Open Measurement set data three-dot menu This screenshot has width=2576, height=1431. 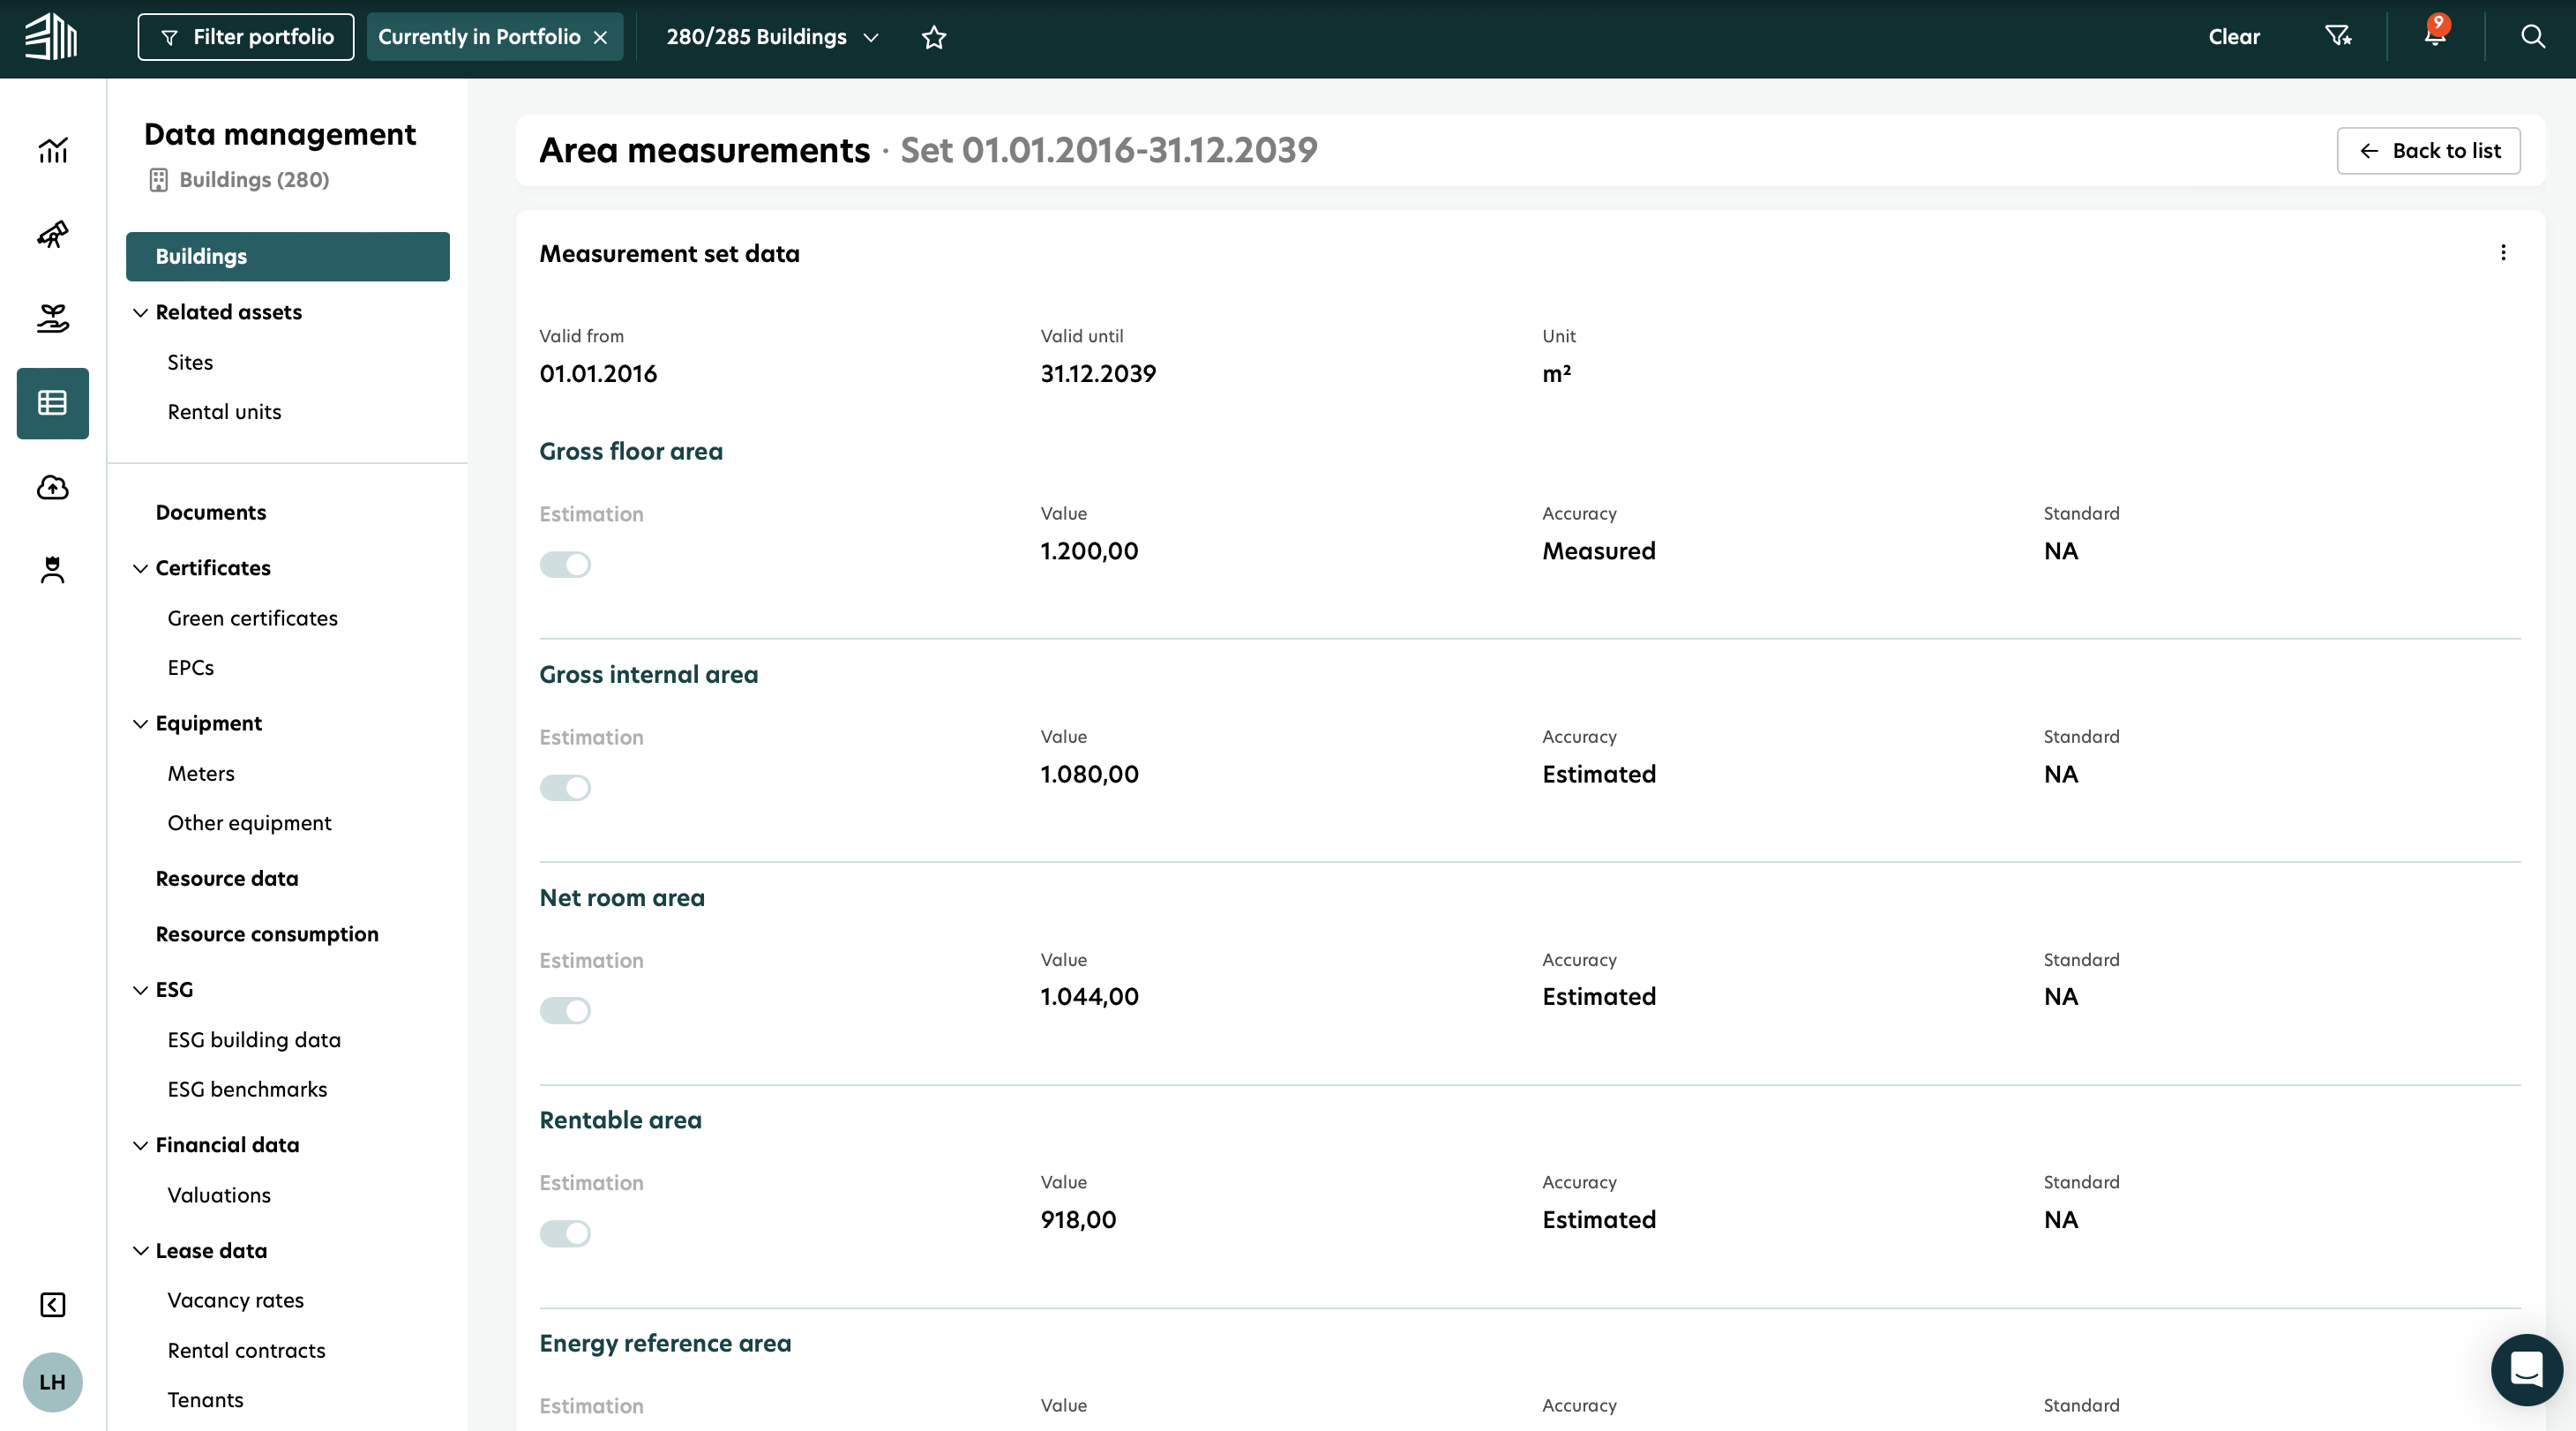click(x=2502, y=253)
